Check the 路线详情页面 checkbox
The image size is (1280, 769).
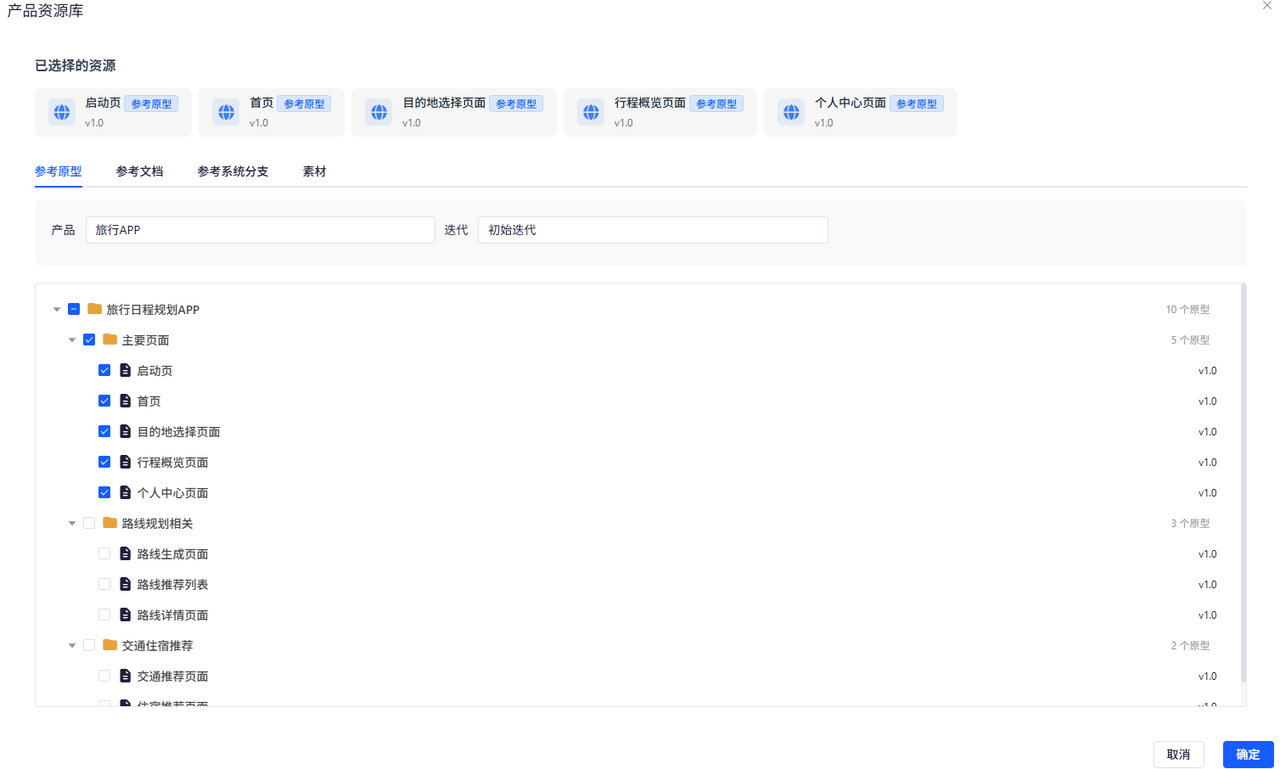pyautogui.click(x=104, y=615)
